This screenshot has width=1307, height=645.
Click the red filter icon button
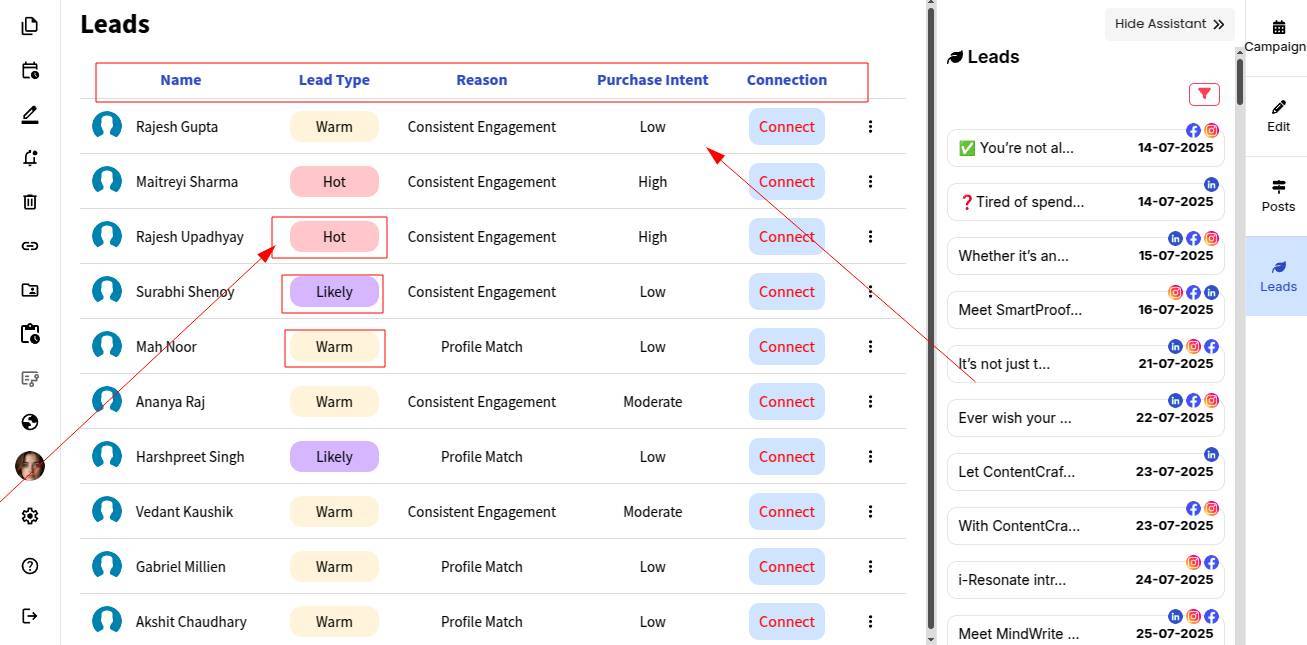(x=1204, y=94)
